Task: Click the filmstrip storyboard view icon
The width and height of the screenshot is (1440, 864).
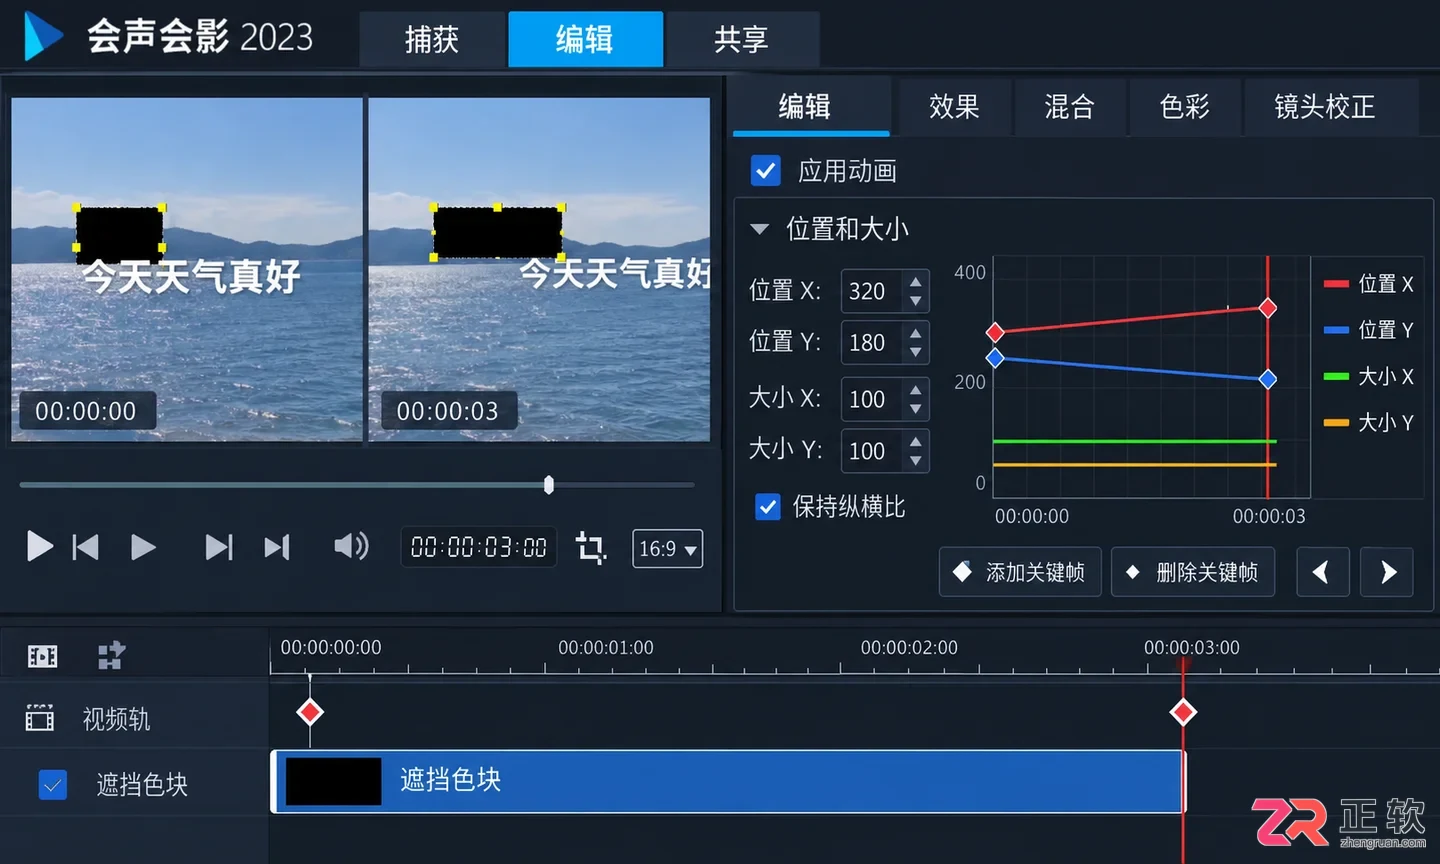Action: 42,656
